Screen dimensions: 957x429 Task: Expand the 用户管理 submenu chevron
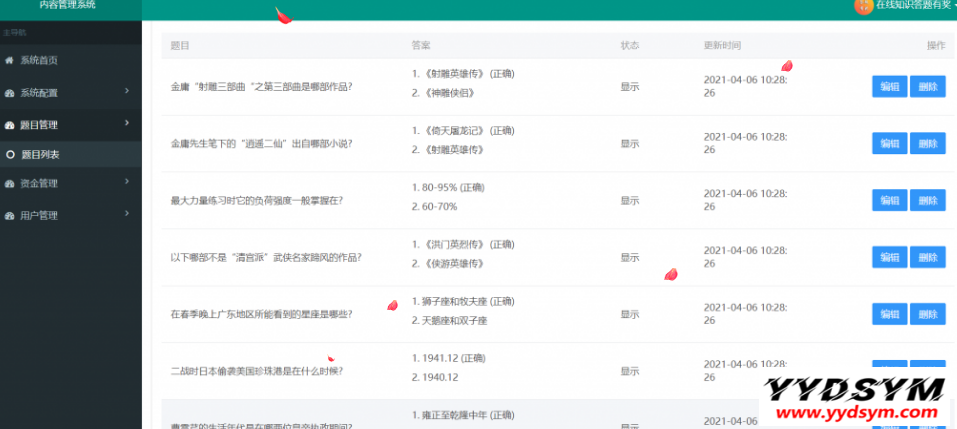click(127, 214)
